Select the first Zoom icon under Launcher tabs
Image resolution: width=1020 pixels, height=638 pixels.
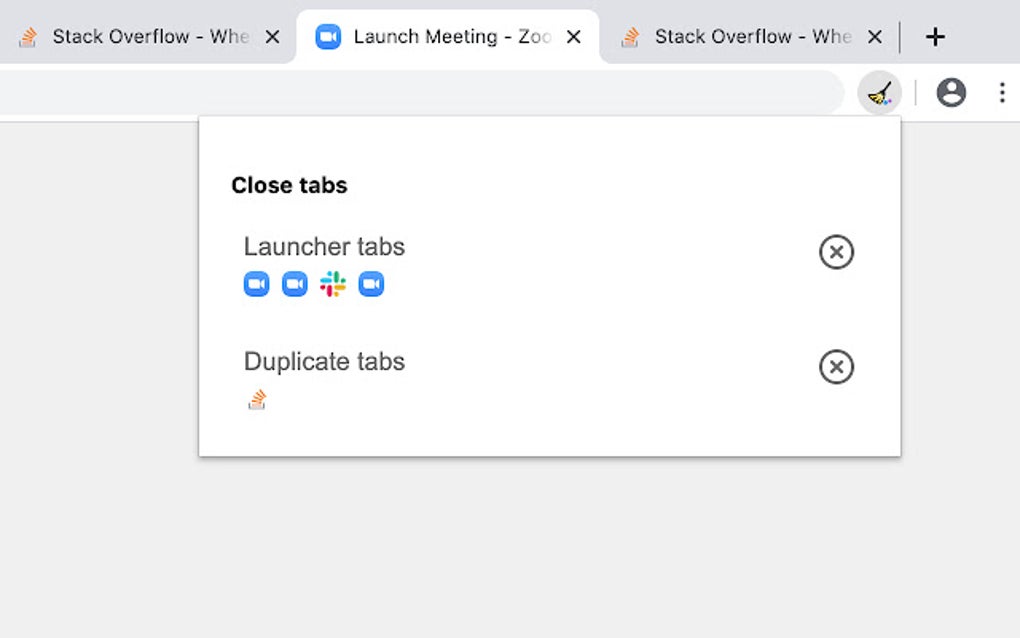(256, 284)
